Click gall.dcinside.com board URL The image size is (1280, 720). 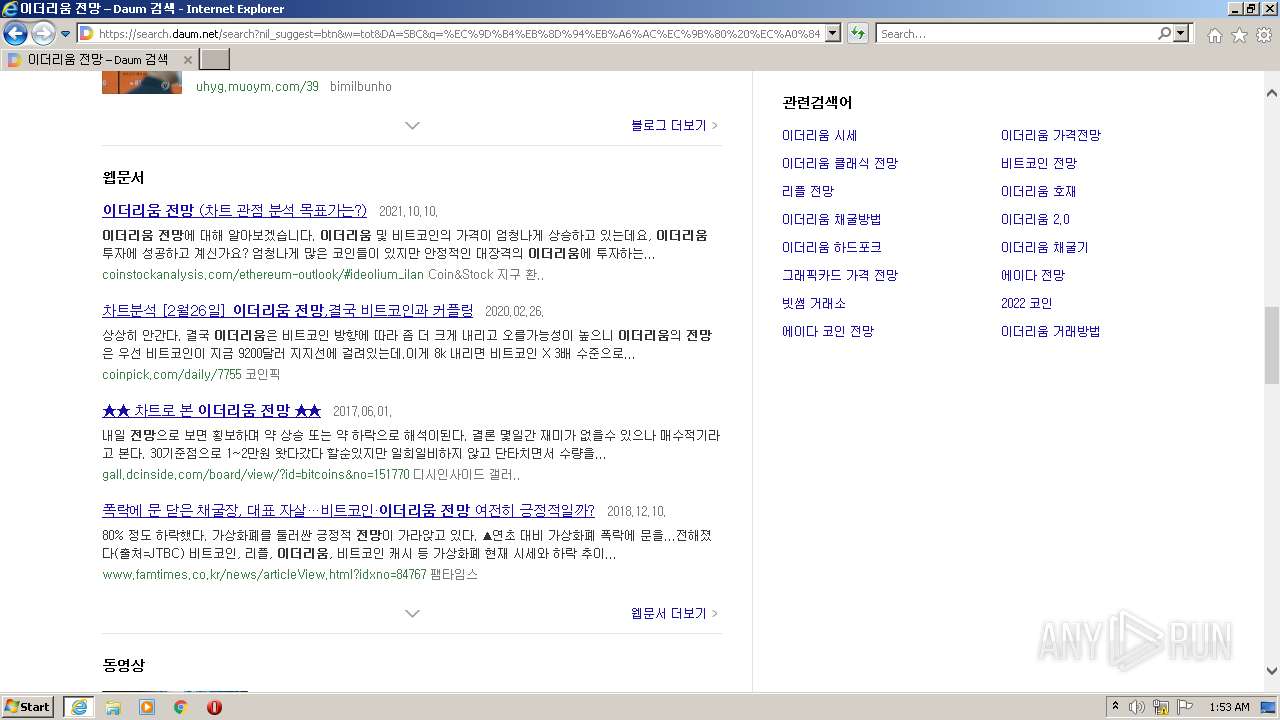(x=256, y=474)
